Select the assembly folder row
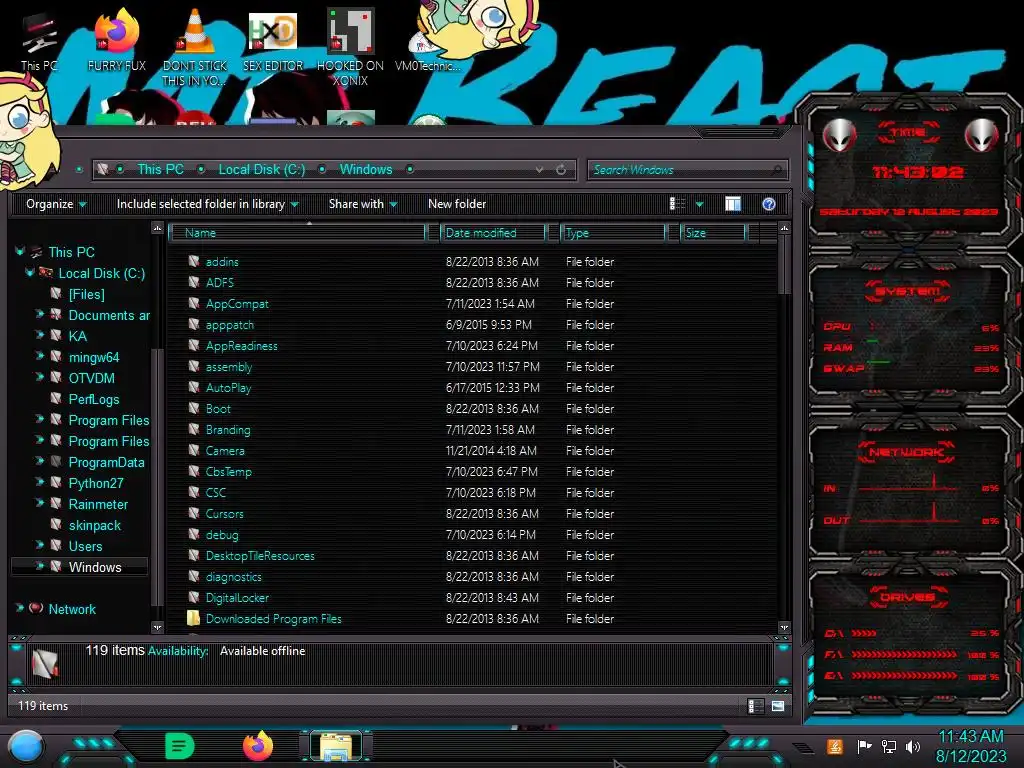Image resolution: width=1024 pixels, height=768 pixels. (472, 366)
